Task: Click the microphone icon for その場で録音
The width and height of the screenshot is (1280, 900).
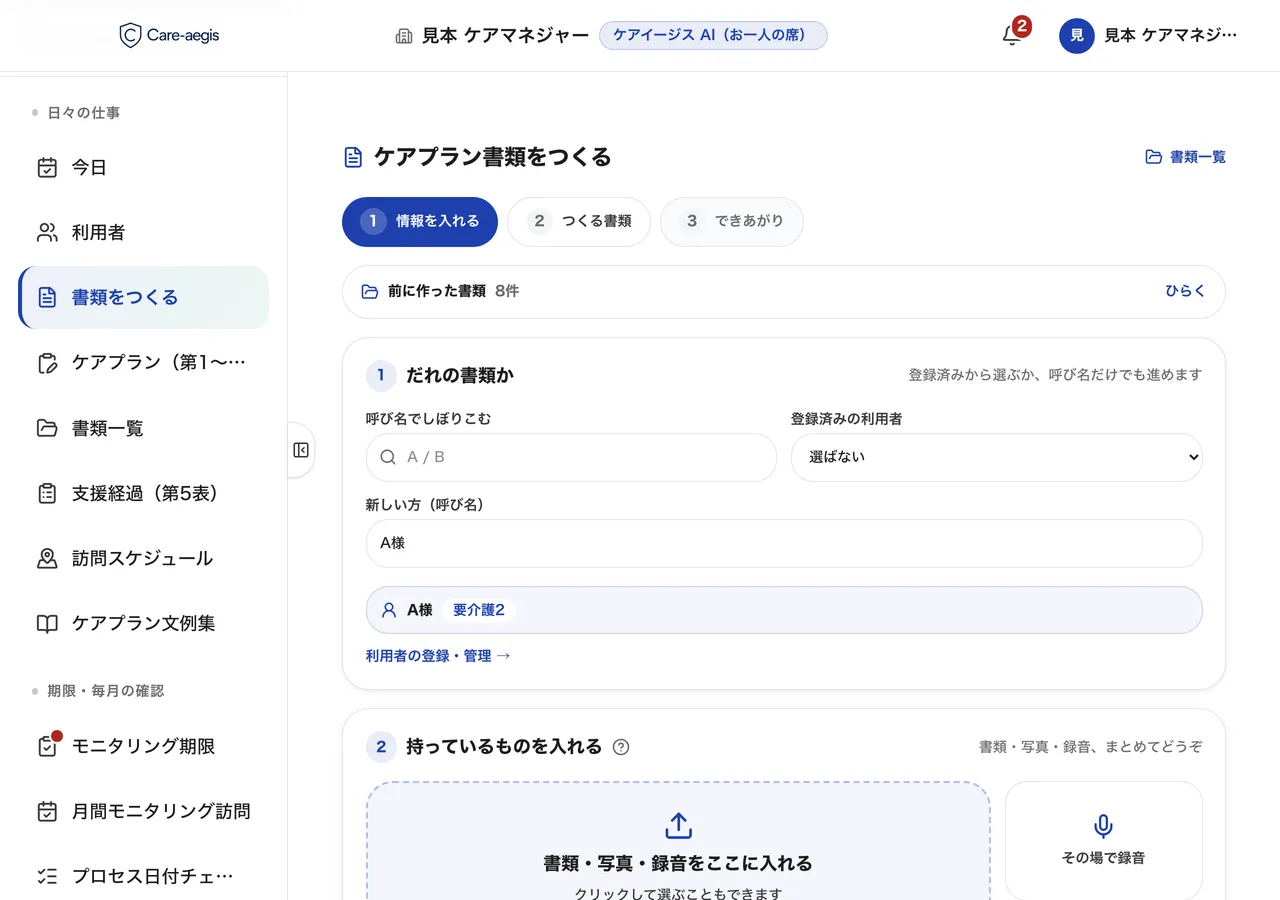Action: click(1103, 826)
